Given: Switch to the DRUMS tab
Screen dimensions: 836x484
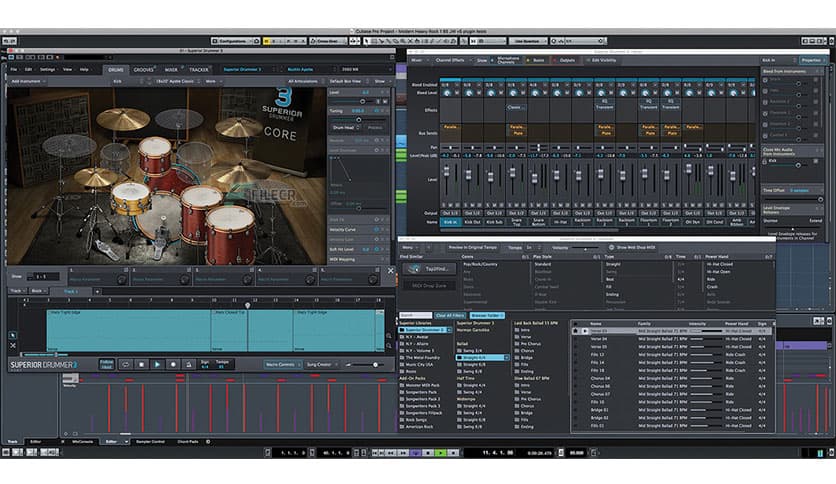Looking at the screenshot, I should point(116,70).
